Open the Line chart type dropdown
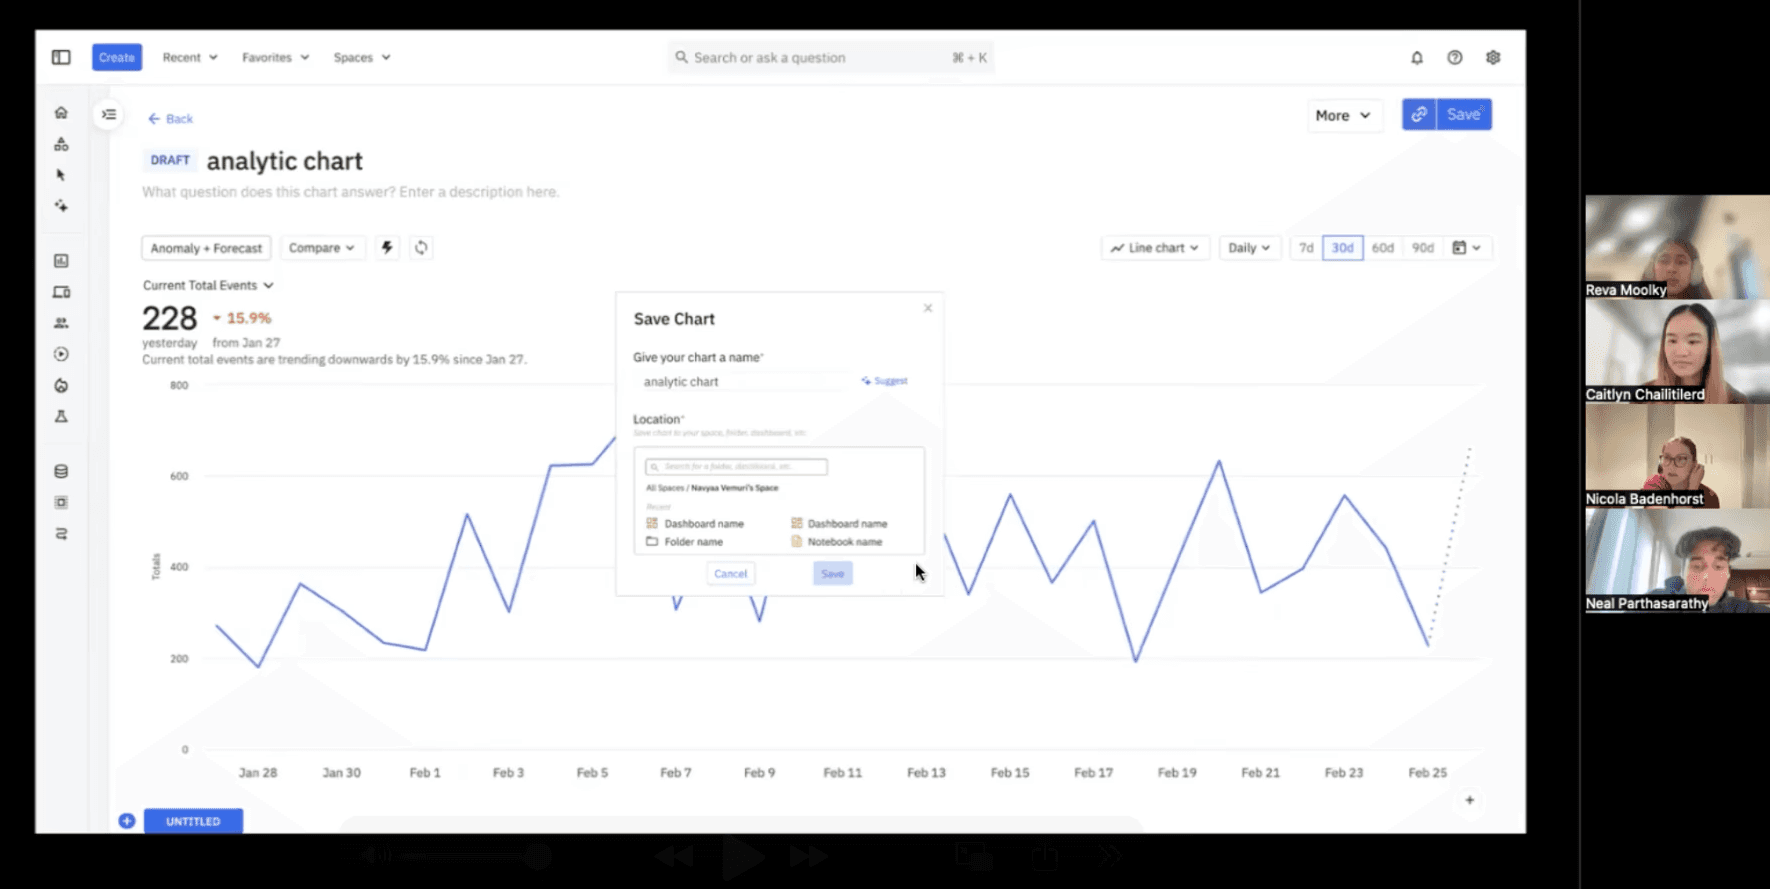Viewport: 1770px width, 889px height. click(x=1155, y=248)
